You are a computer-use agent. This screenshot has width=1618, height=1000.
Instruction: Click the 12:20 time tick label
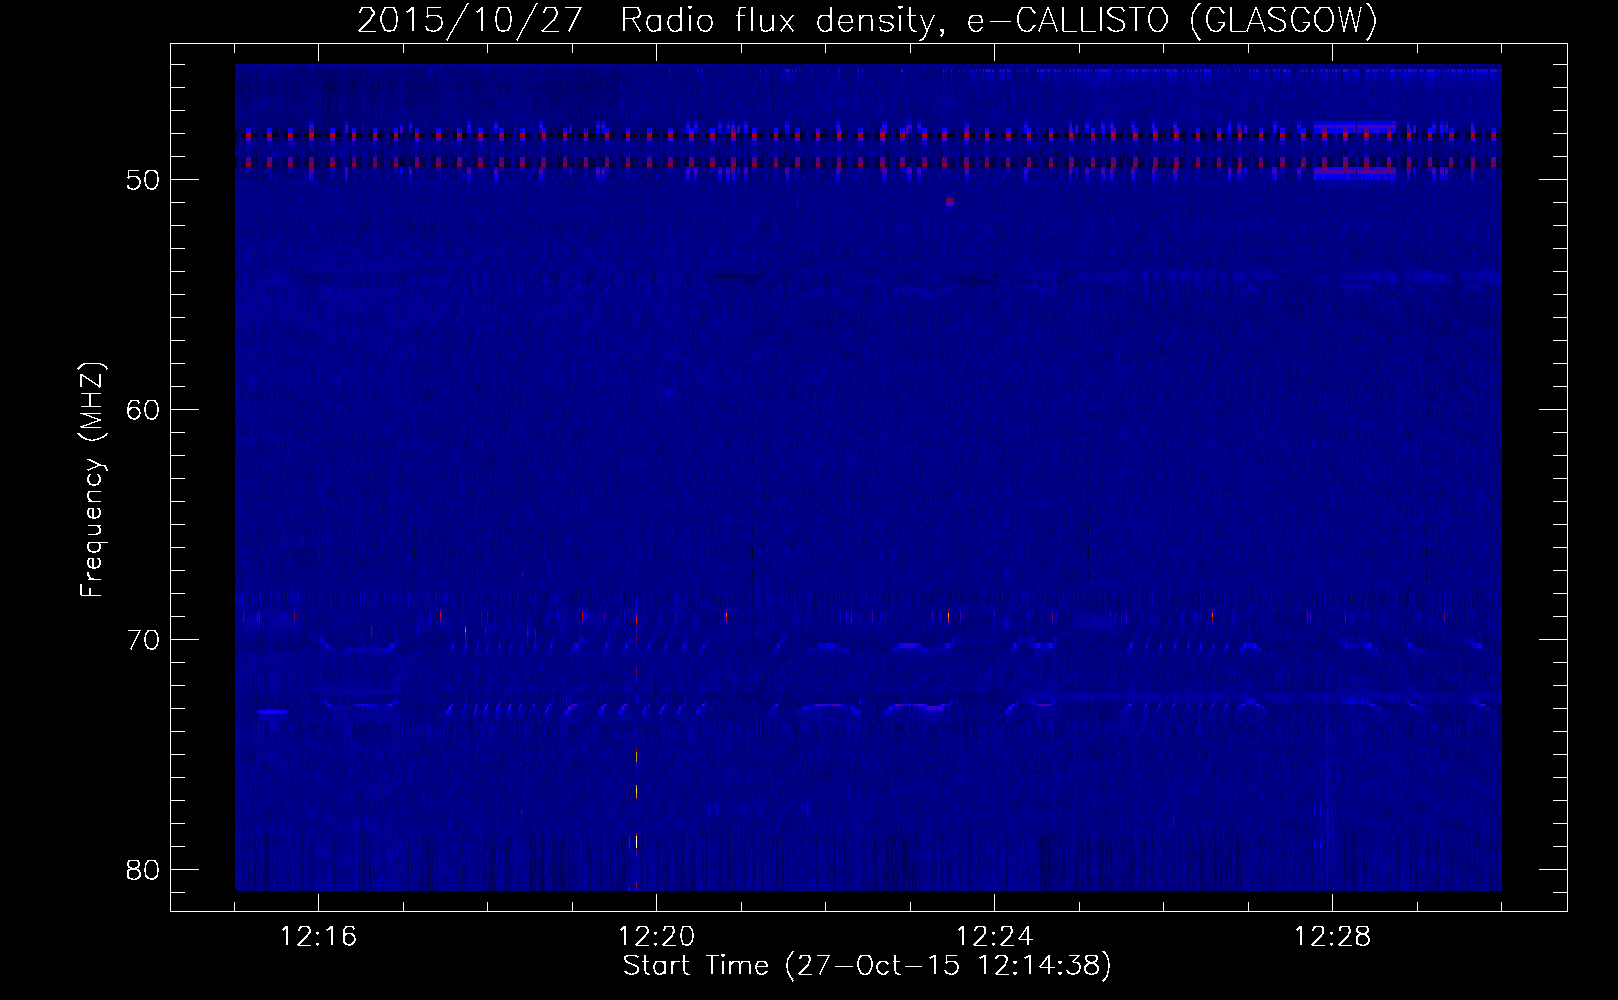(657, 937)
